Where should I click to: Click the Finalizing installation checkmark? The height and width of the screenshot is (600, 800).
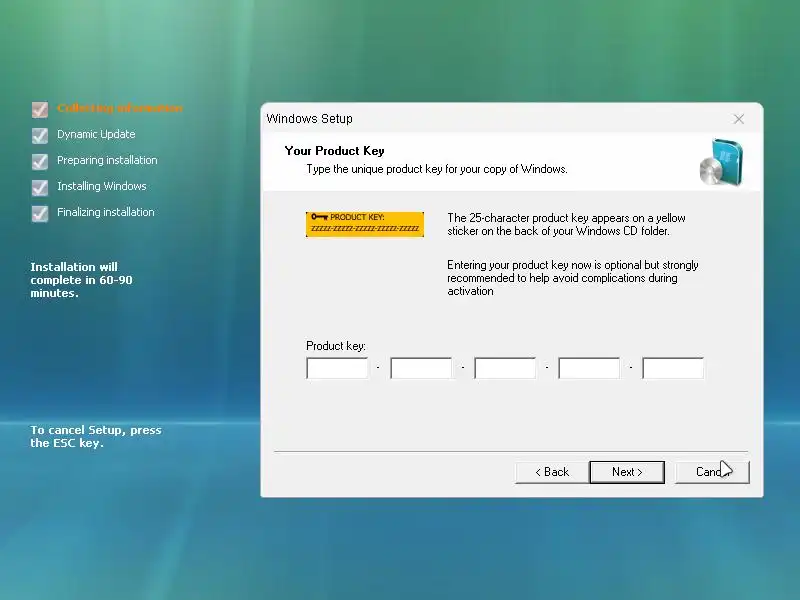[x=40, y=213]
